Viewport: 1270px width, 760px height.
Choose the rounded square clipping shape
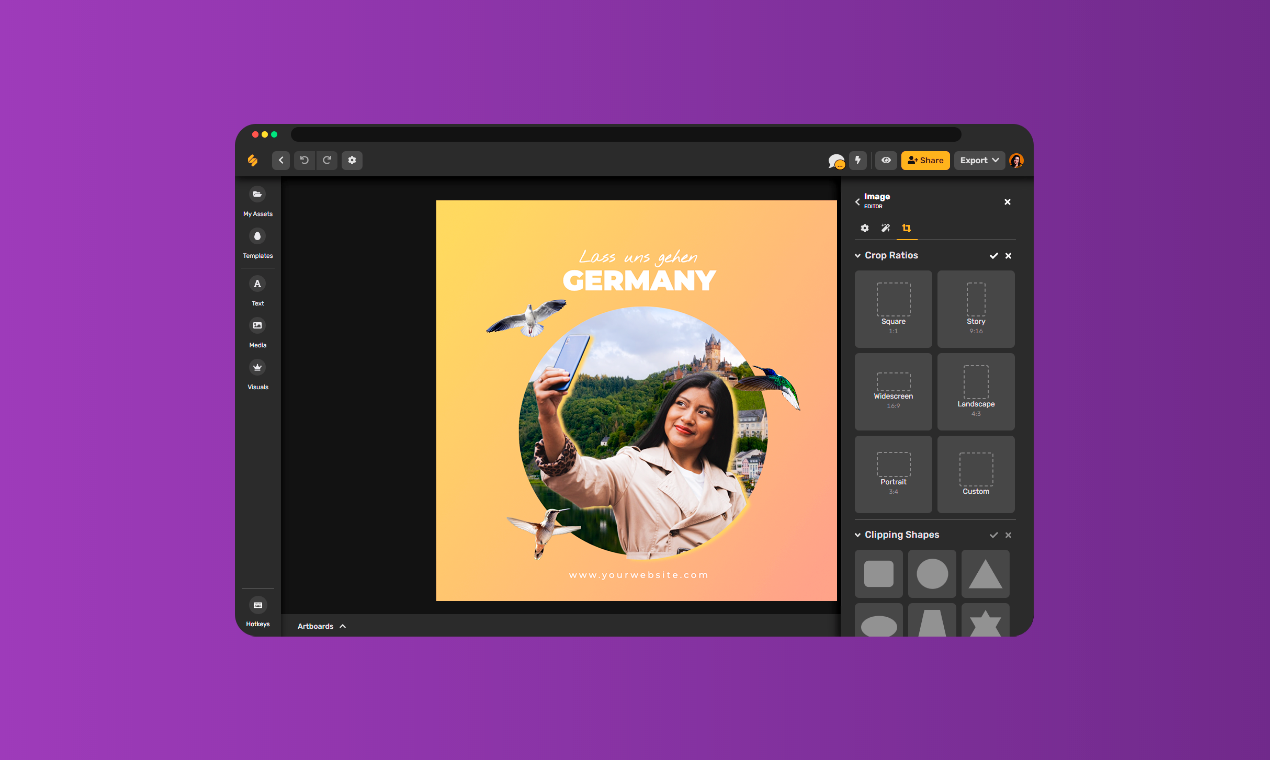point(879,574)
